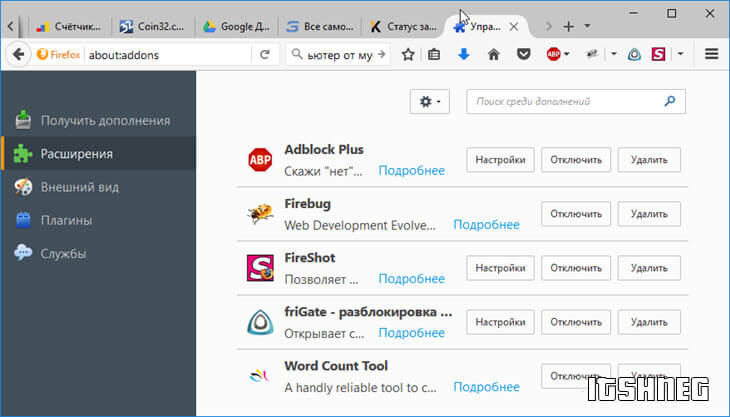The height and width of the screenshot is (417, 730).
Task: Disable the Firebug extension
Action: point(575,214)
